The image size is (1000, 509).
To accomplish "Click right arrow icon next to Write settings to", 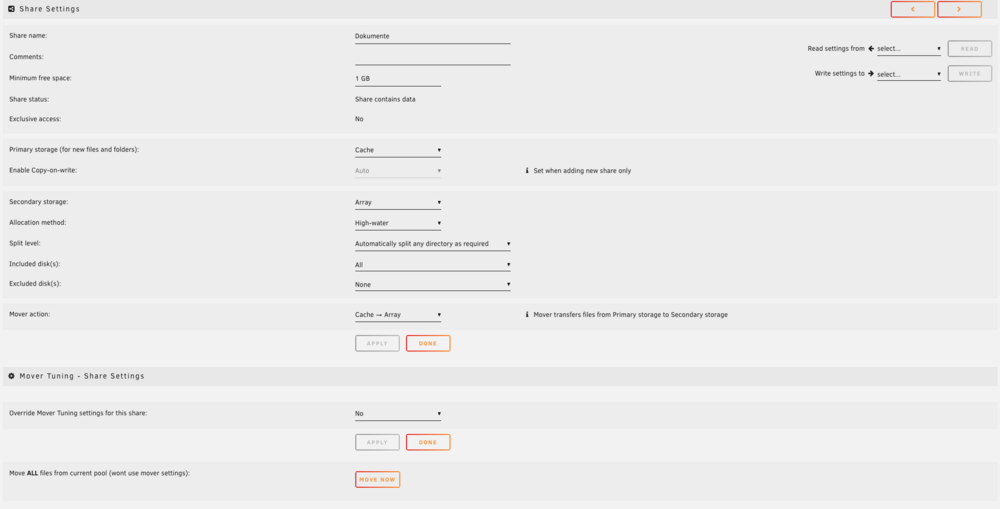I will click(x=871, y=74).
